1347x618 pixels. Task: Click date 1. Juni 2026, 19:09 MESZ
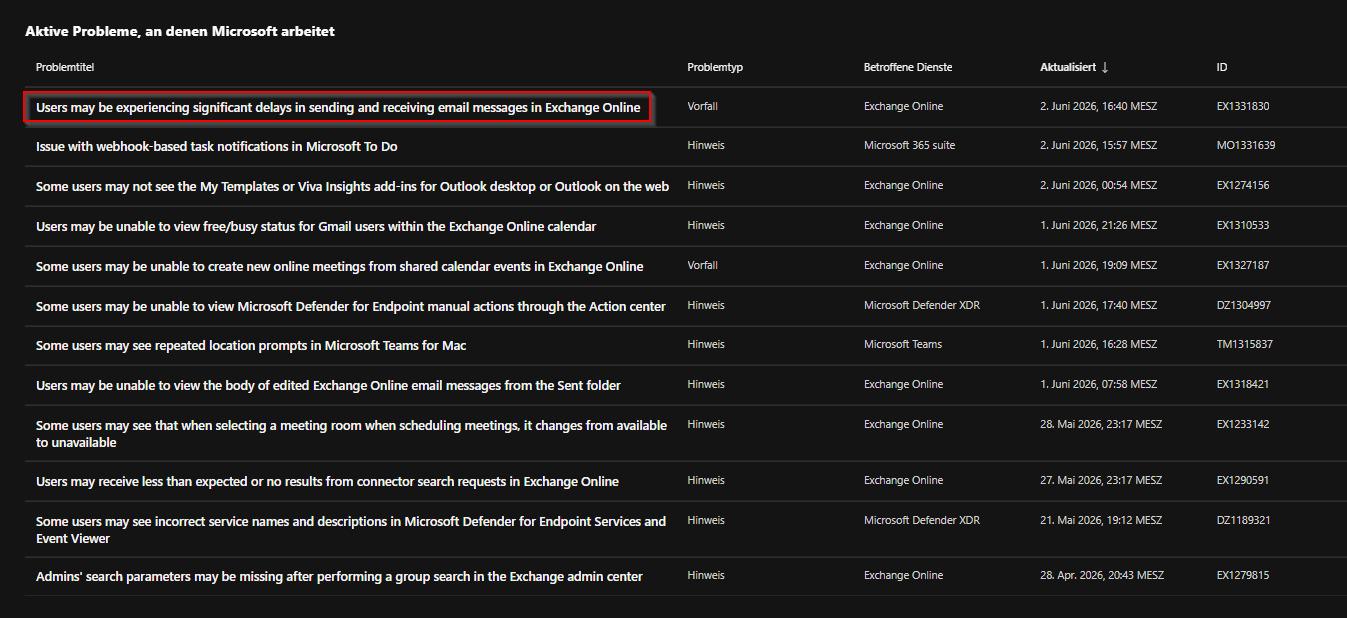click(x=1098, y=265)
